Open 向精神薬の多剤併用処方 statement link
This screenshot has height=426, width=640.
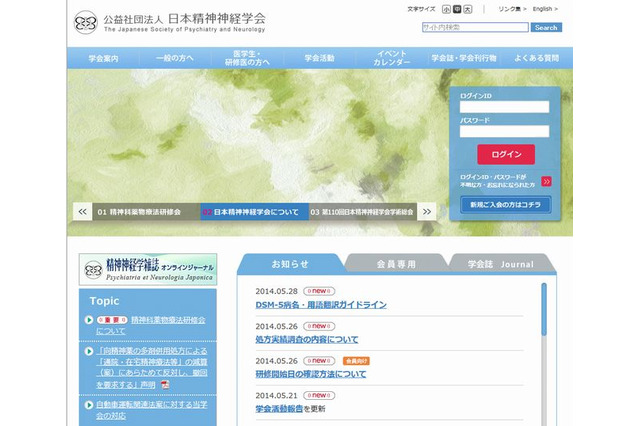point(152,368)
